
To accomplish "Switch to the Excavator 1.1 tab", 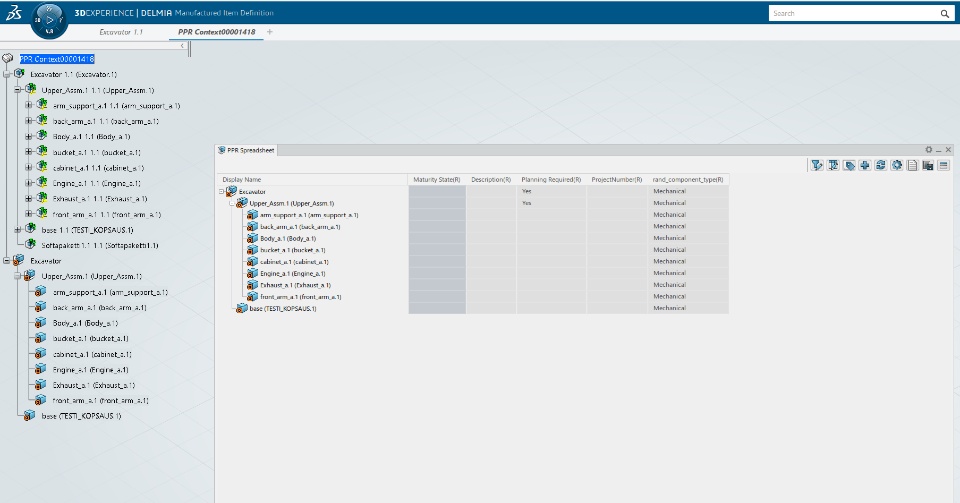I will click(121, 32).
